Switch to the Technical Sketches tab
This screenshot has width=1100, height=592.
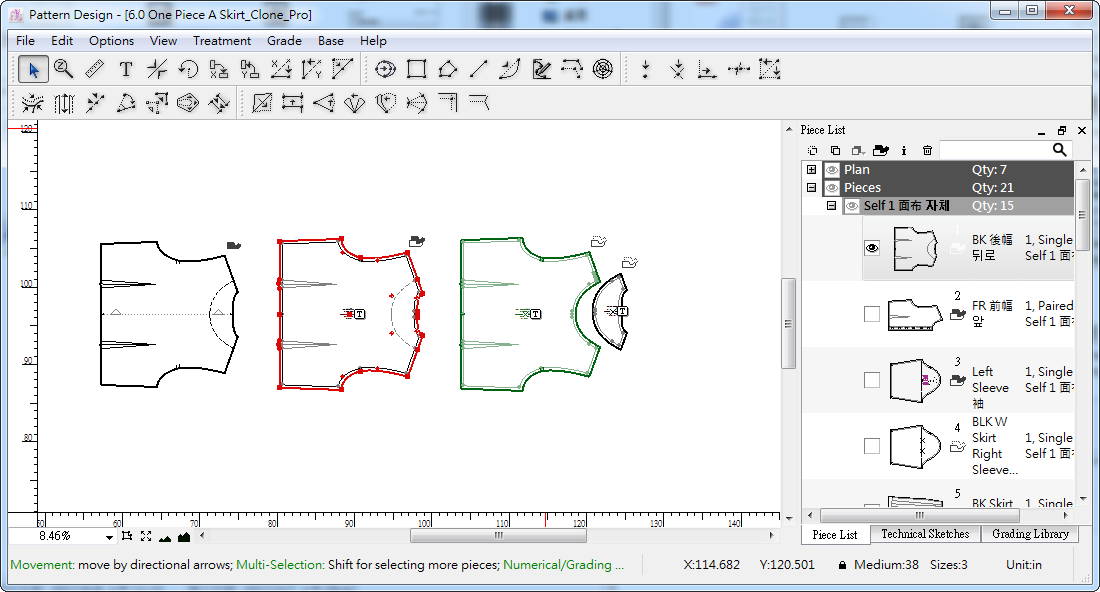(925, 534)
